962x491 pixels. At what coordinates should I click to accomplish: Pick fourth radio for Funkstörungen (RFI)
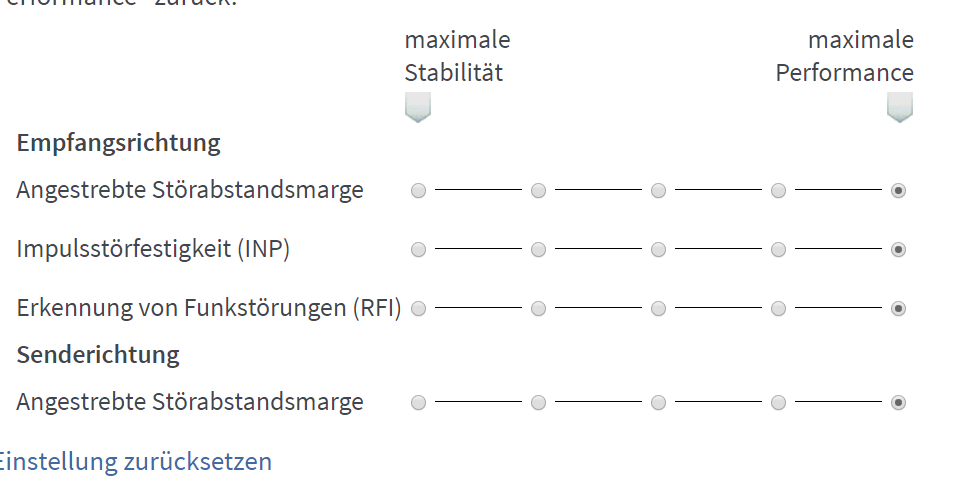coord(778,309)
